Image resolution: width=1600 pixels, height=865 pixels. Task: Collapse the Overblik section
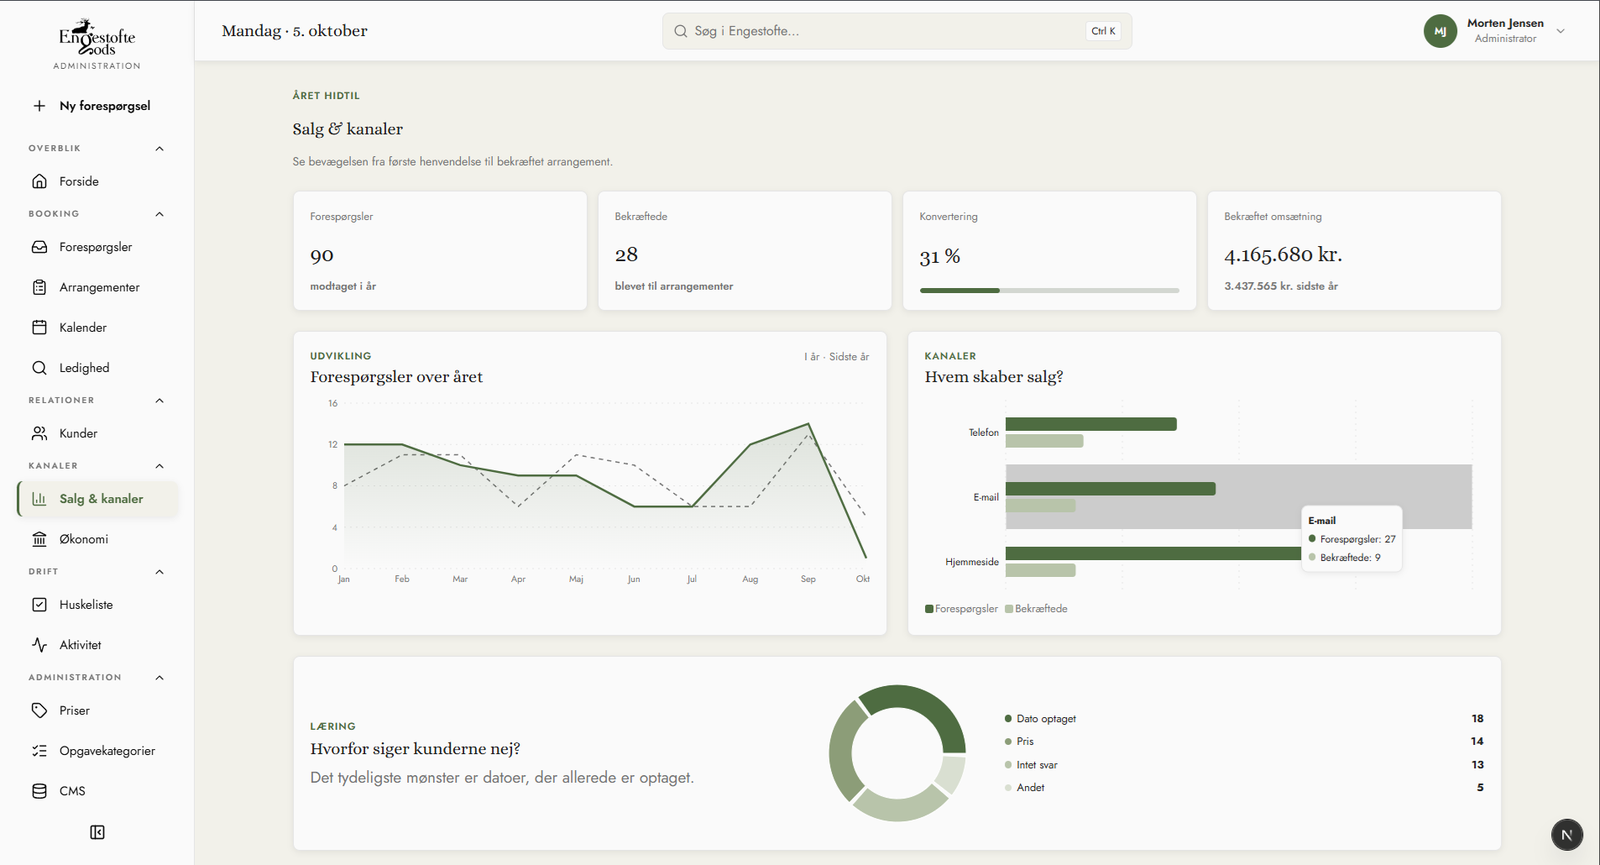(159, 148)
